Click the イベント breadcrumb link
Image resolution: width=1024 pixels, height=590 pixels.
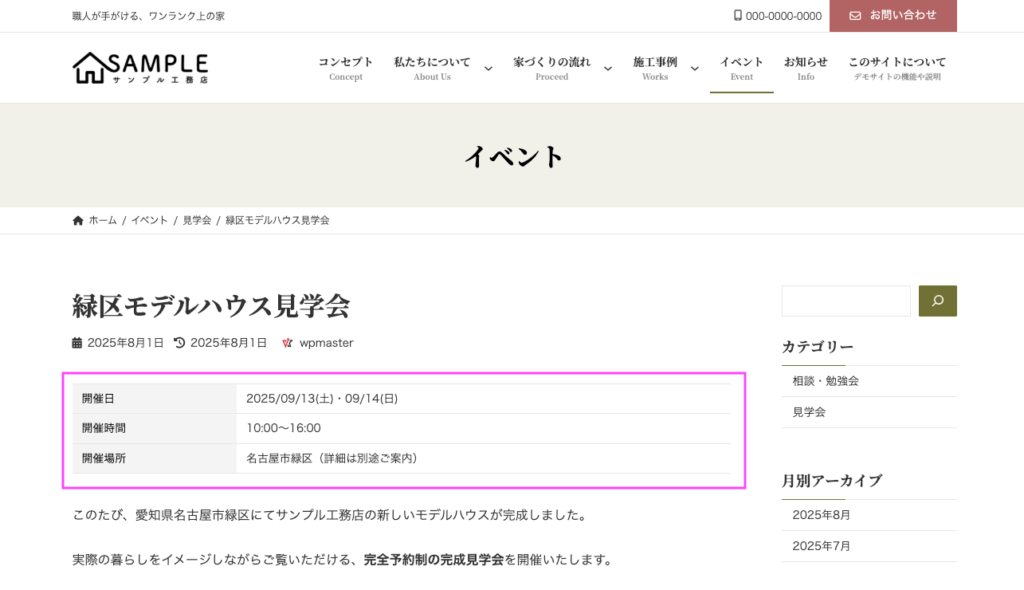click(x=149, y=220)
